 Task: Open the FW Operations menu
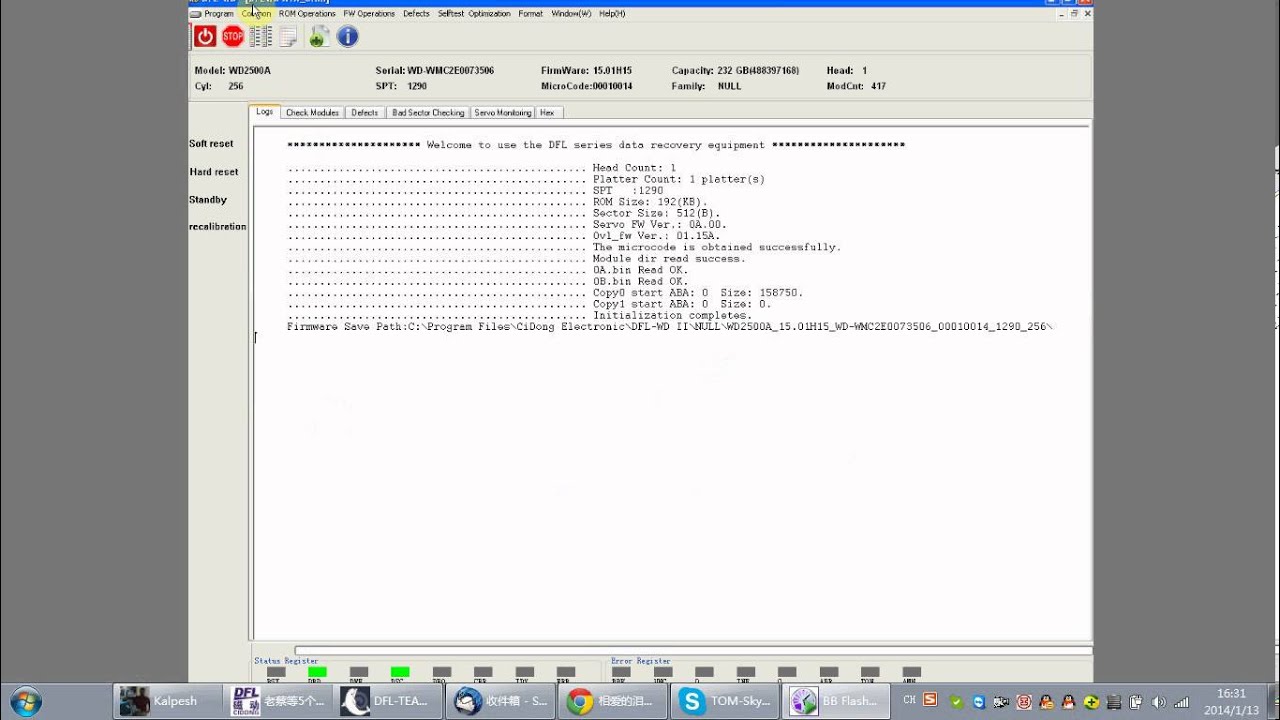369,14
